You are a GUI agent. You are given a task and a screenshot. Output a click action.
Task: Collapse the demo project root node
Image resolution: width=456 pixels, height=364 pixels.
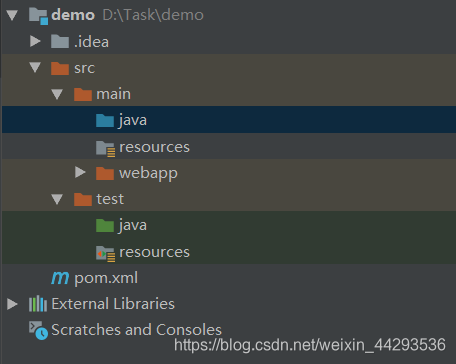(12, 15)
